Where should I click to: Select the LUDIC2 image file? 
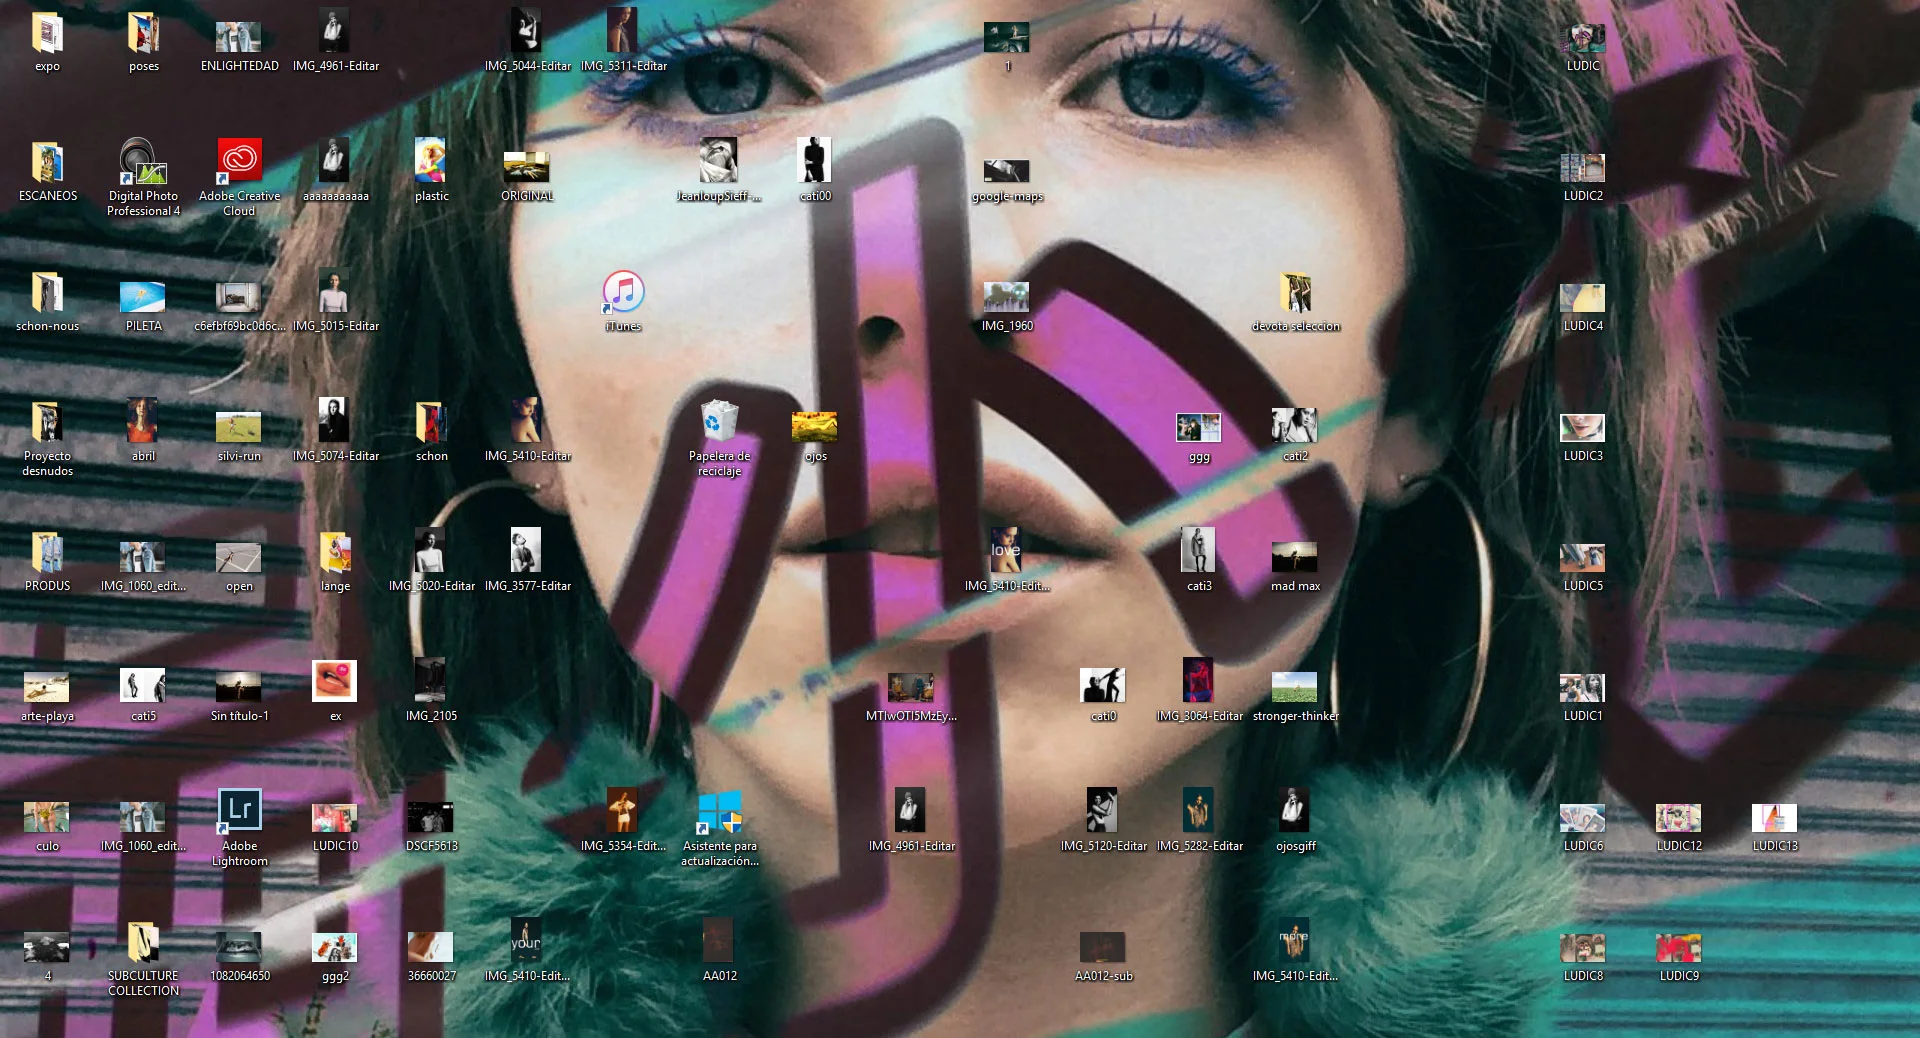pos(1583,167)
